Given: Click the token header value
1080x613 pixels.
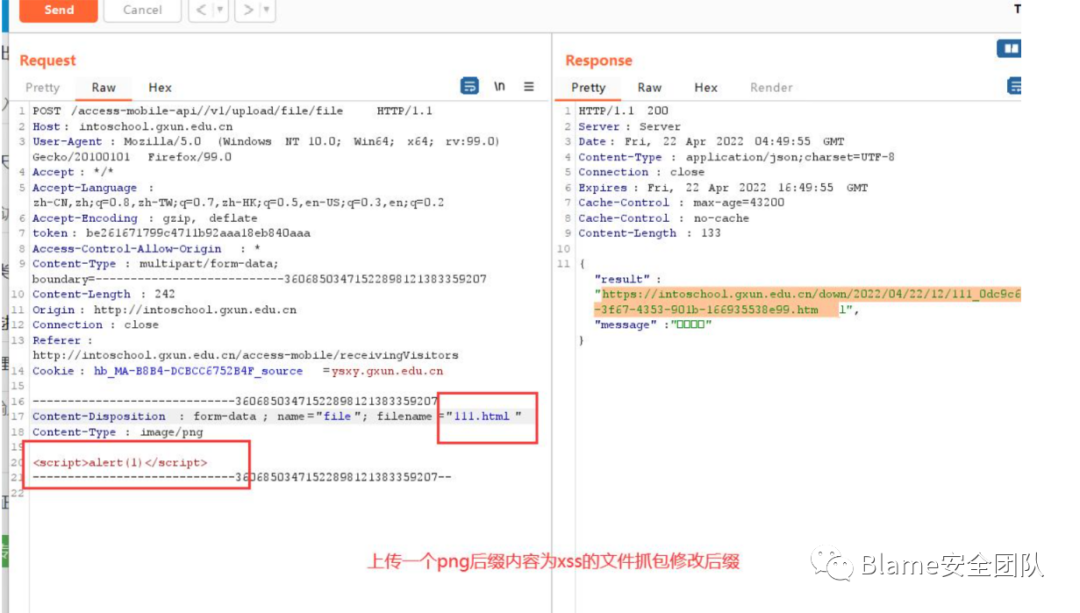Looking at the screenshot, I should 198,233.
